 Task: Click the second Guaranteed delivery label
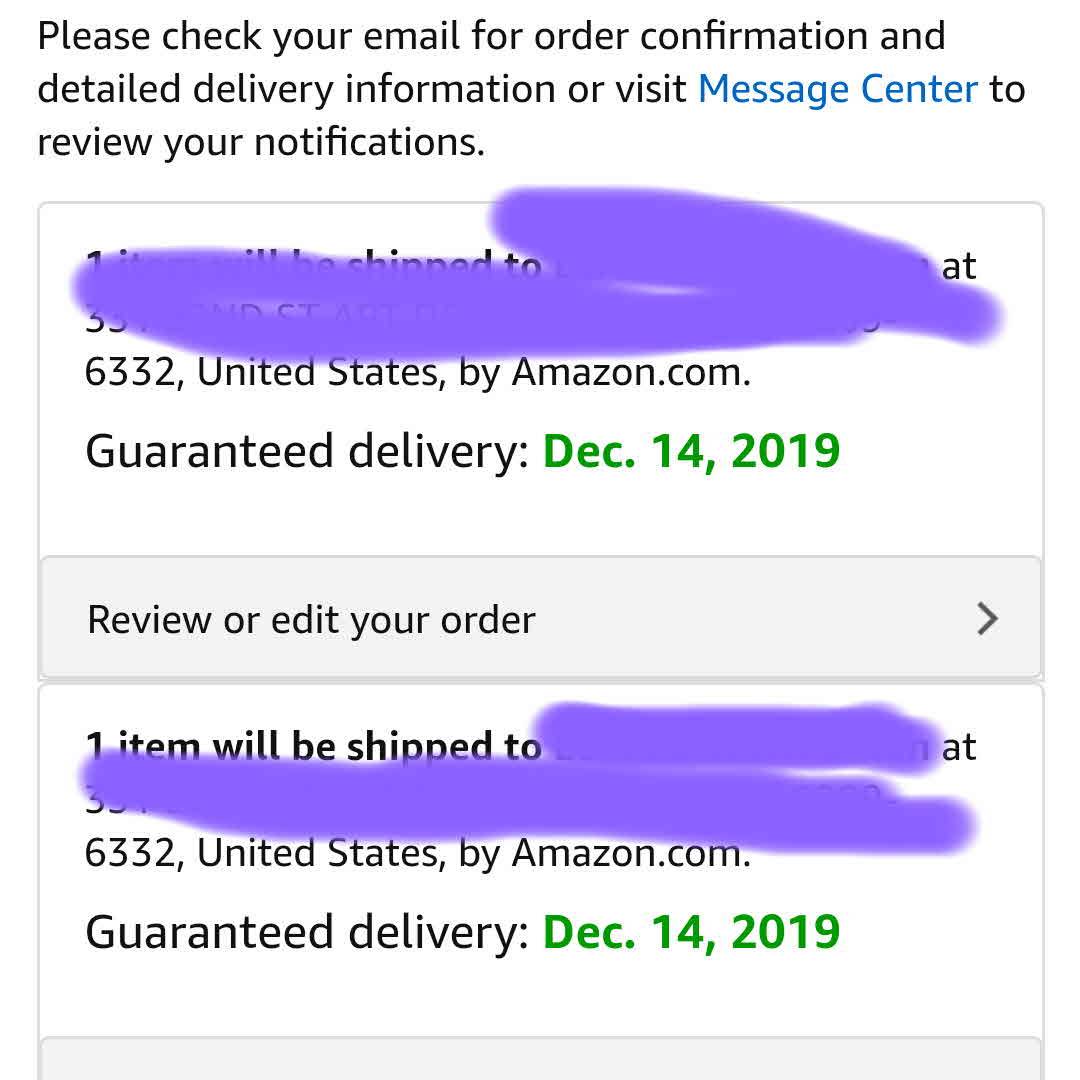(307, 932)
